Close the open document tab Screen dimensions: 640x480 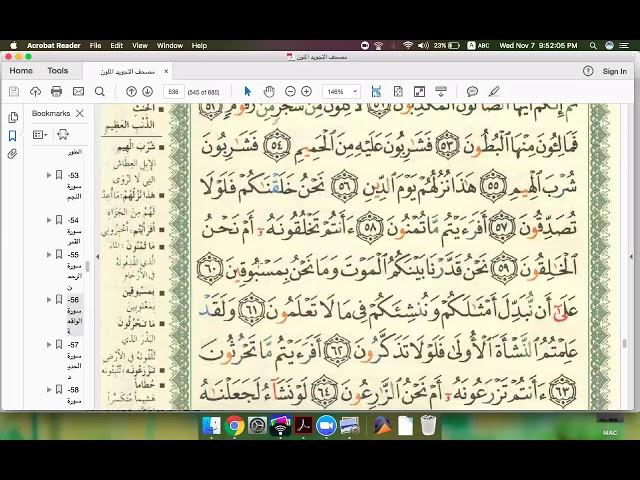coord(166,71)
